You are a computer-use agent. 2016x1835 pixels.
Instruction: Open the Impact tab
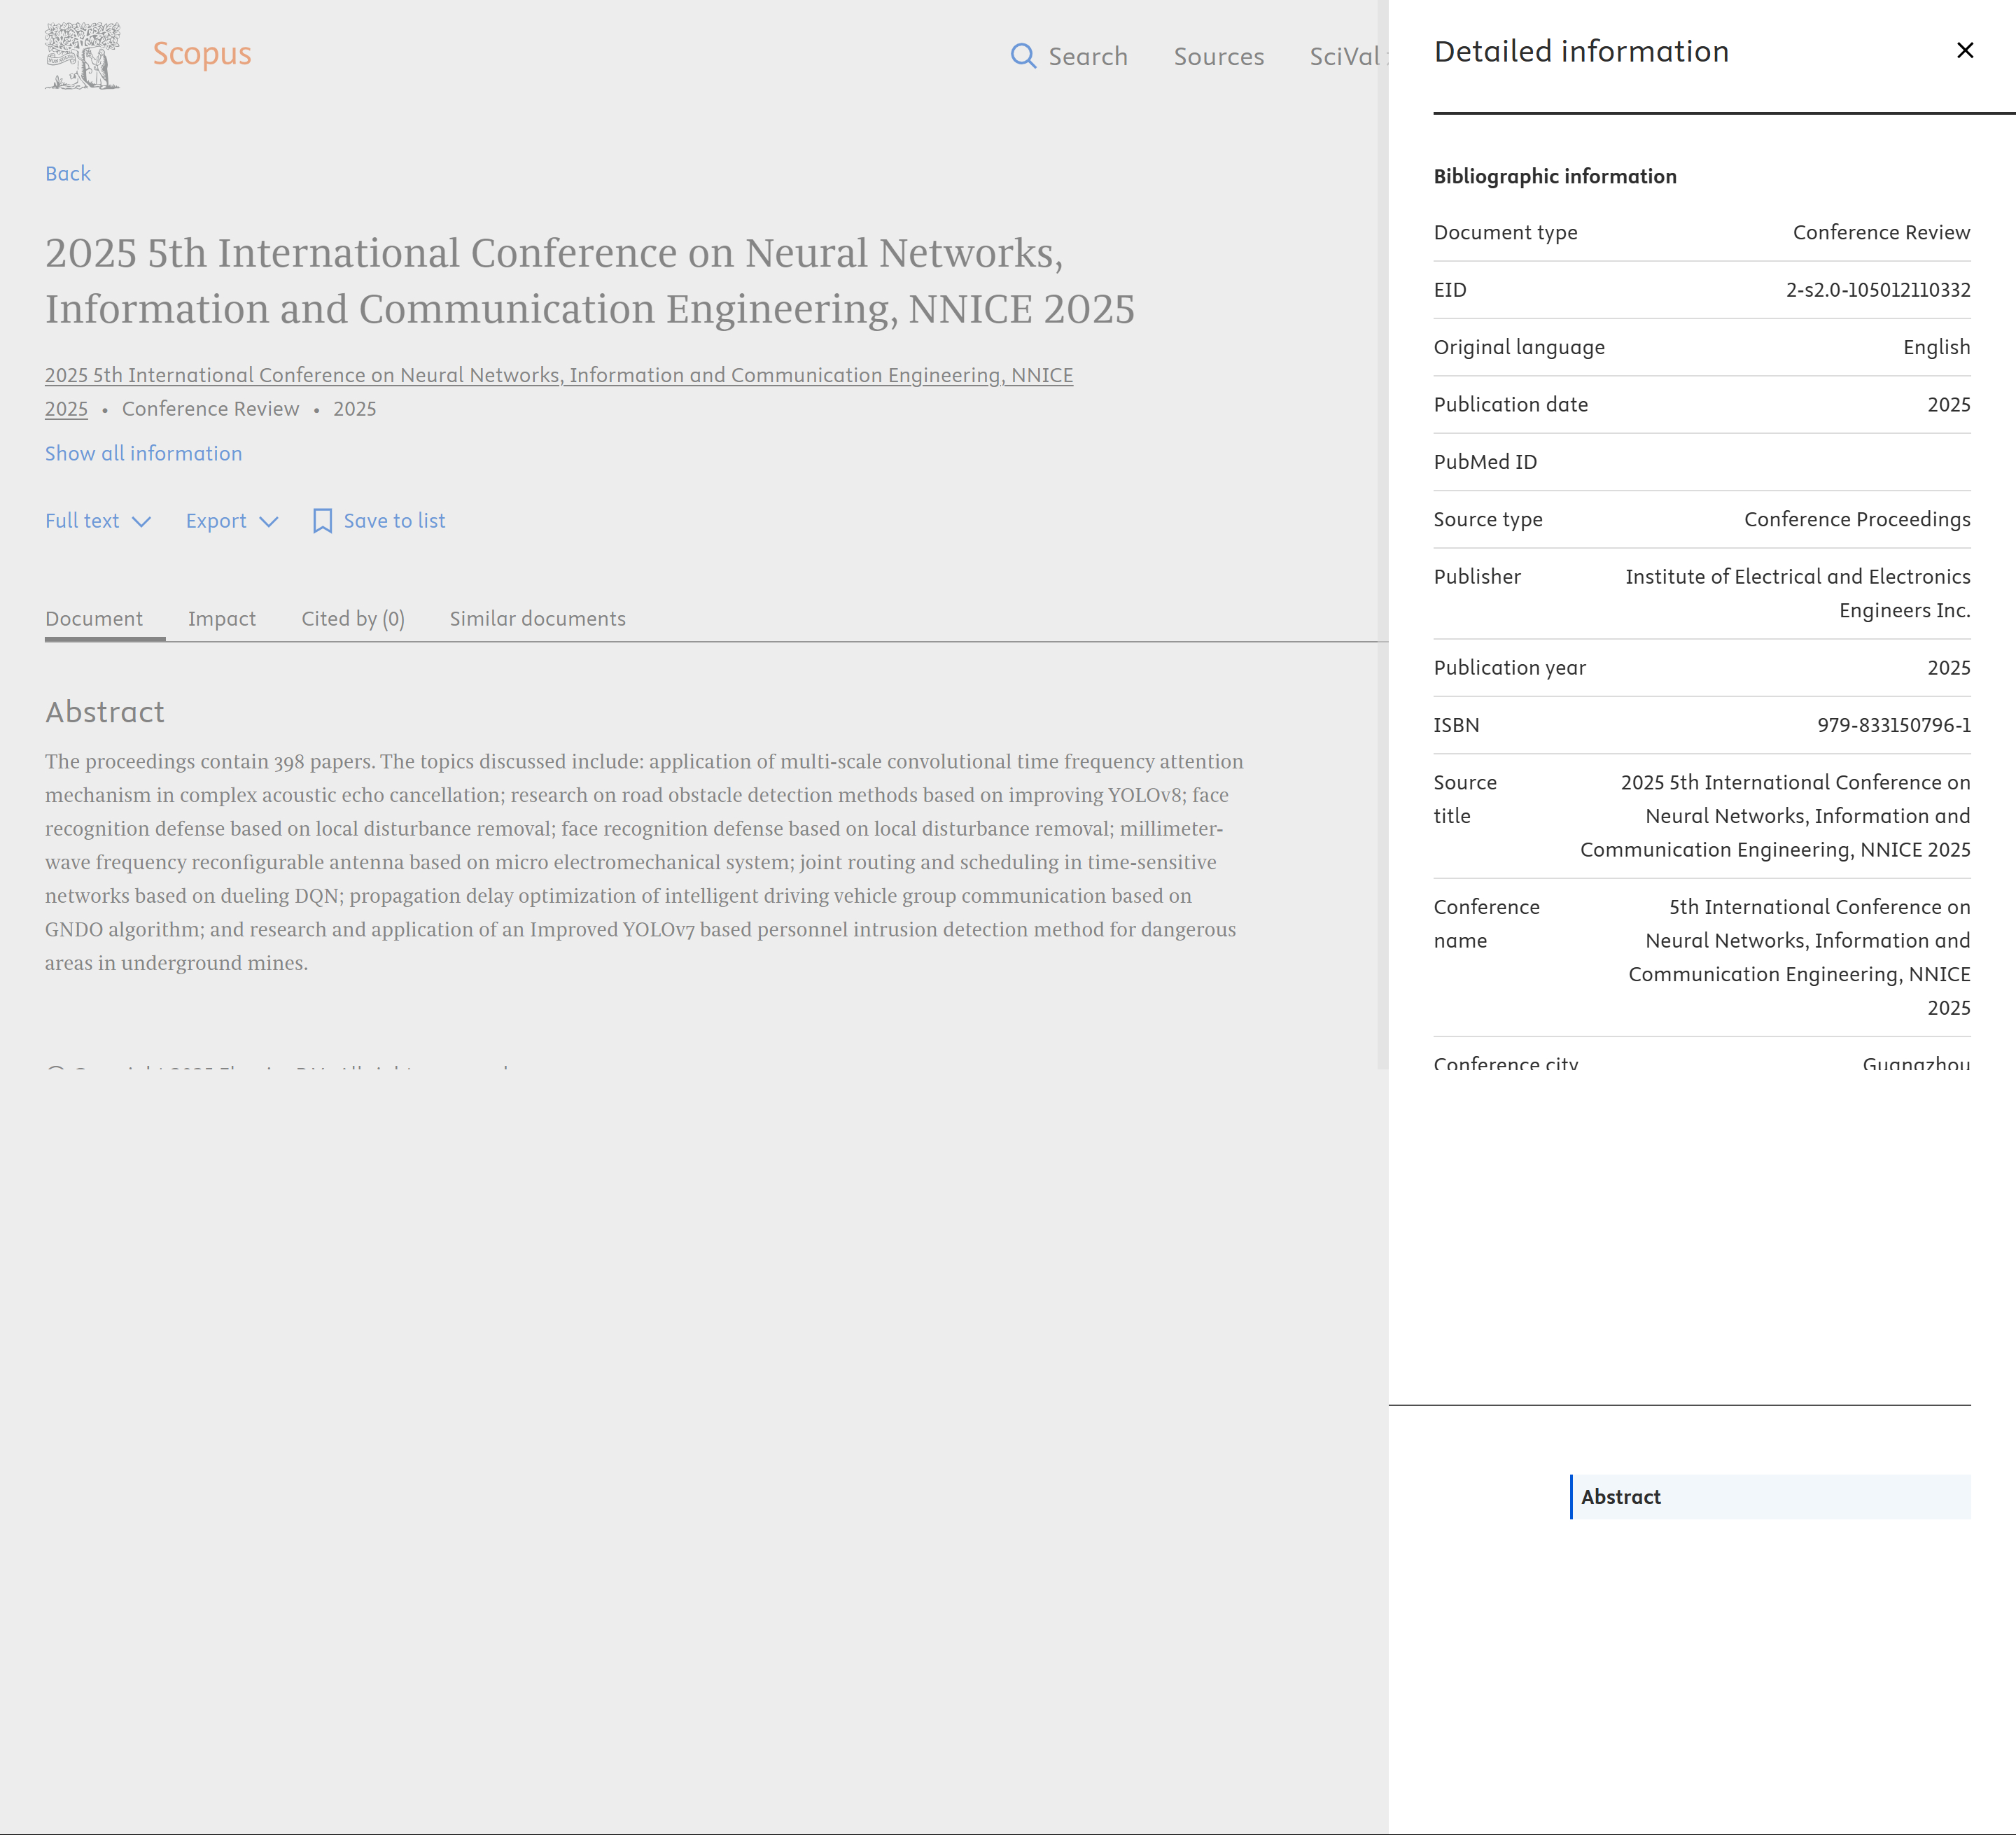tap(222, 619)
